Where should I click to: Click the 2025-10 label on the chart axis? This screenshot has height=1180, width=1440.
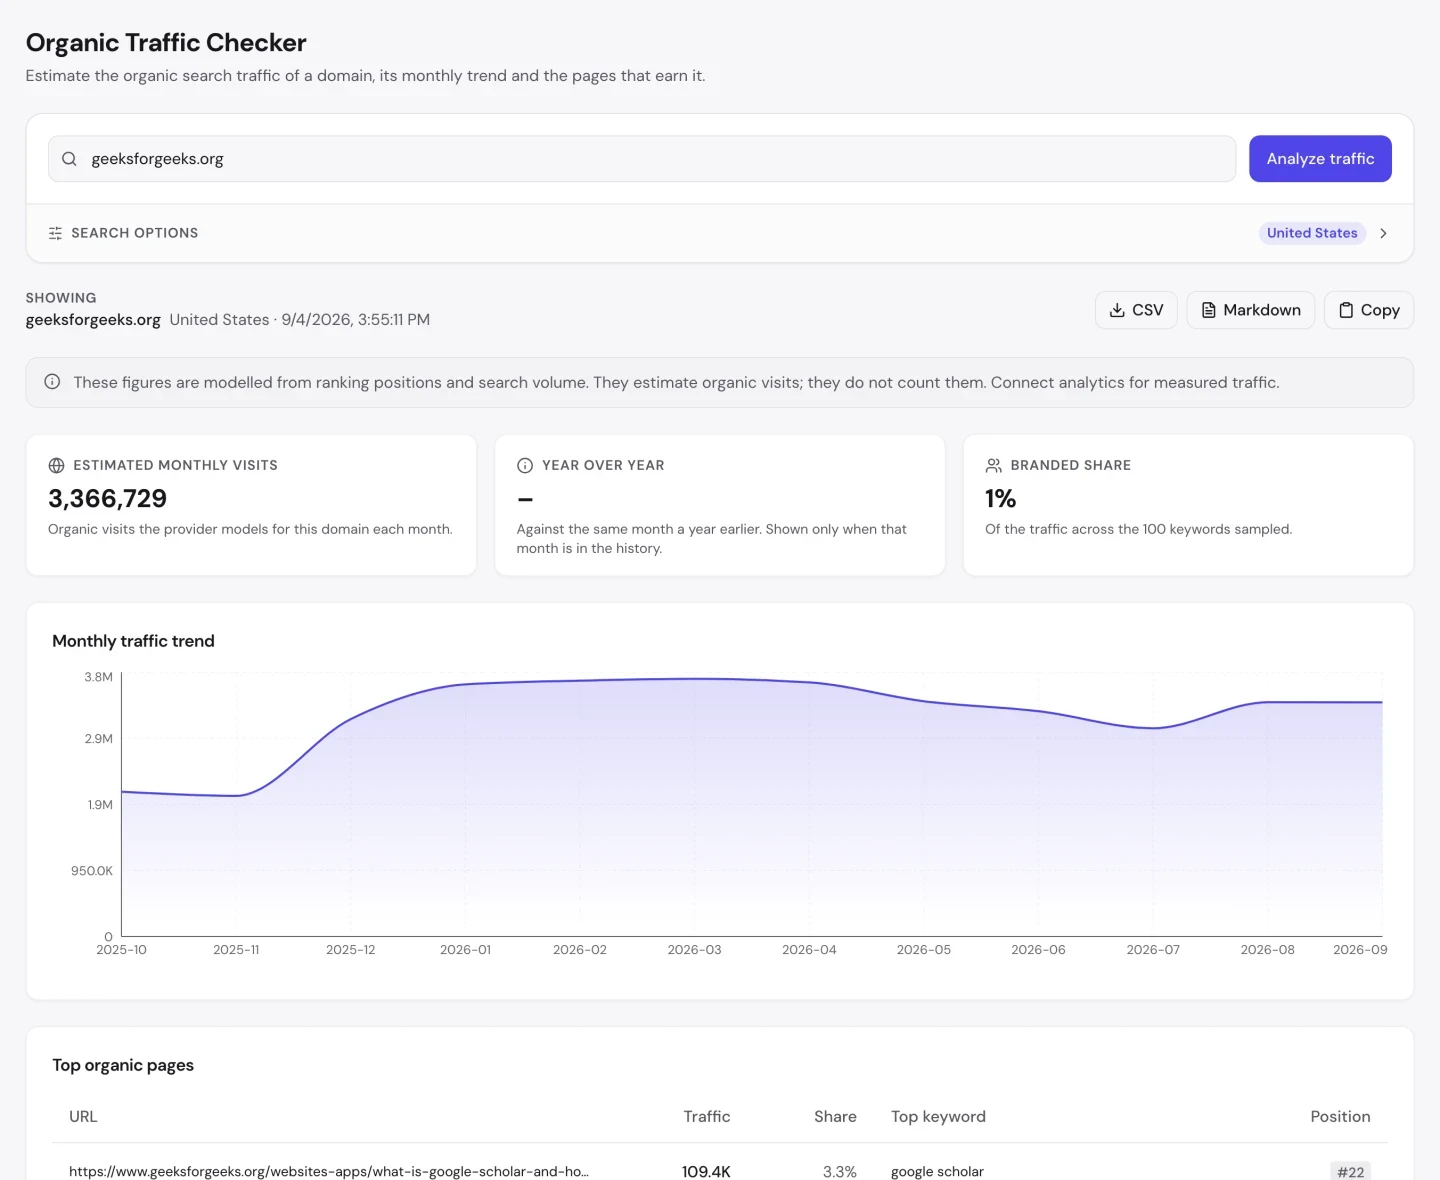[121, 950]
